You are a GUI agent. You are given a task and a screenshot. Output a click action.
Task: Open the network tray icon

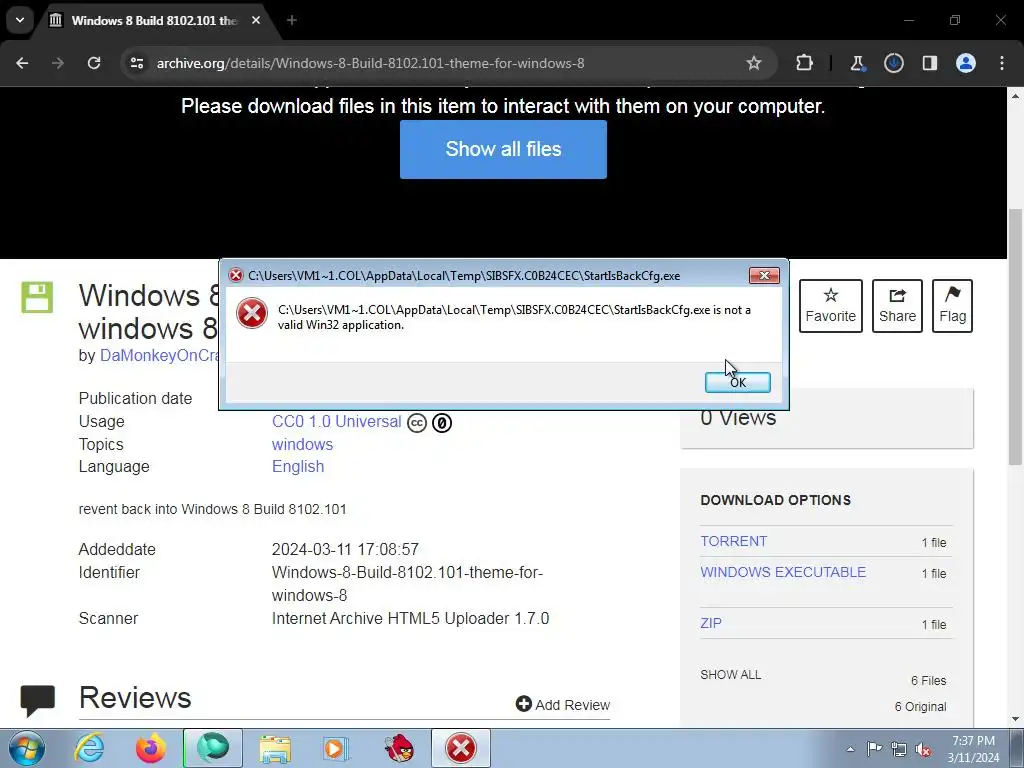coord(899,749)
